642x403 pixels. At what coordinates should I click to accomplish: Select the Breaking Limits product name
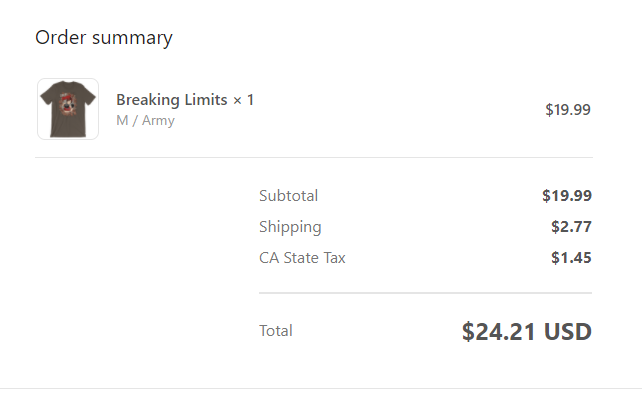[172, 100]
